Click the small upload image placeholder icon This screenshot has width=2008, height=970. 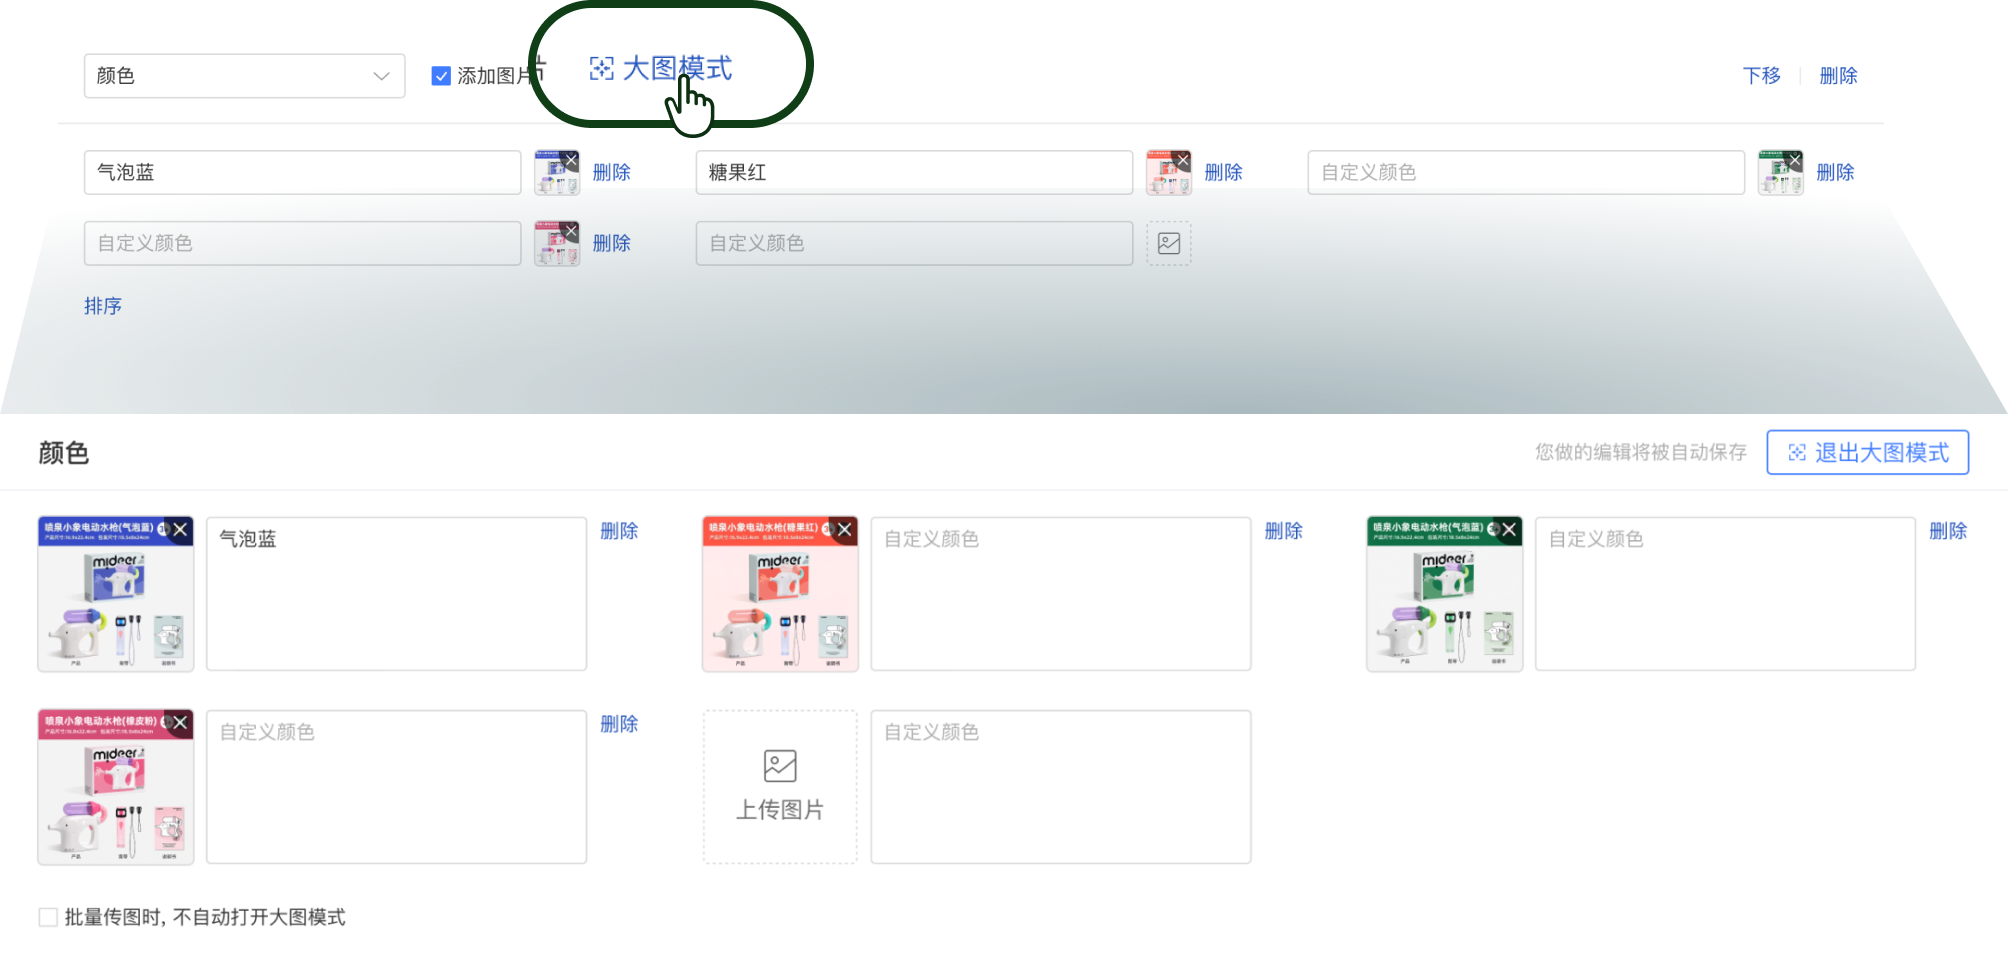[1169, 243]
